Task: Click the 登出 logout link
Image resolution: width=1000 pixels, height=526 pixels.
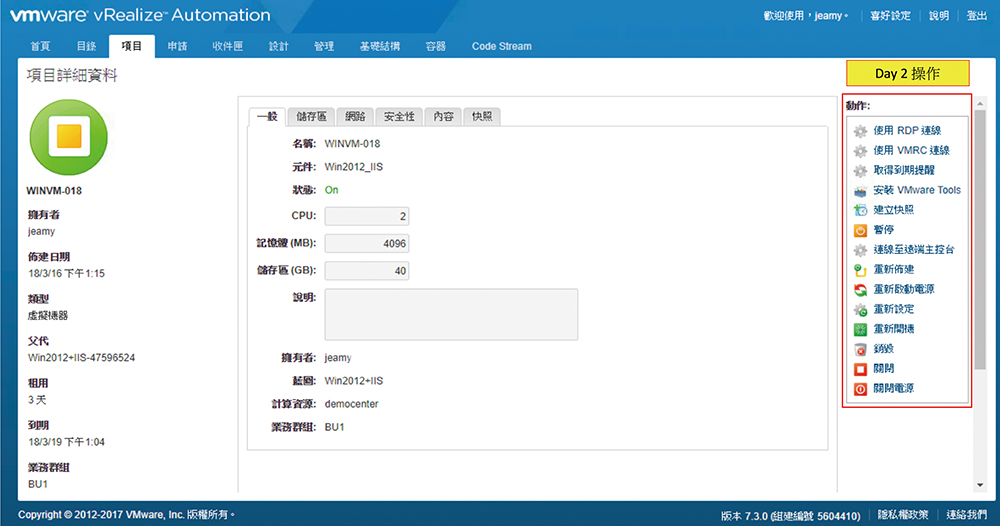Action: click(x=977, y=15)
